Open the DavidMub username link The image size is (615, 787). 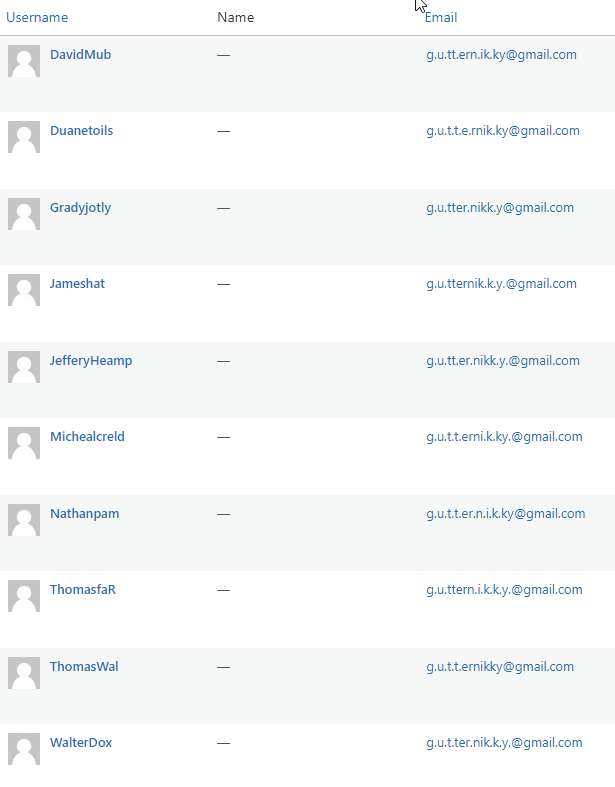point(80,55)
